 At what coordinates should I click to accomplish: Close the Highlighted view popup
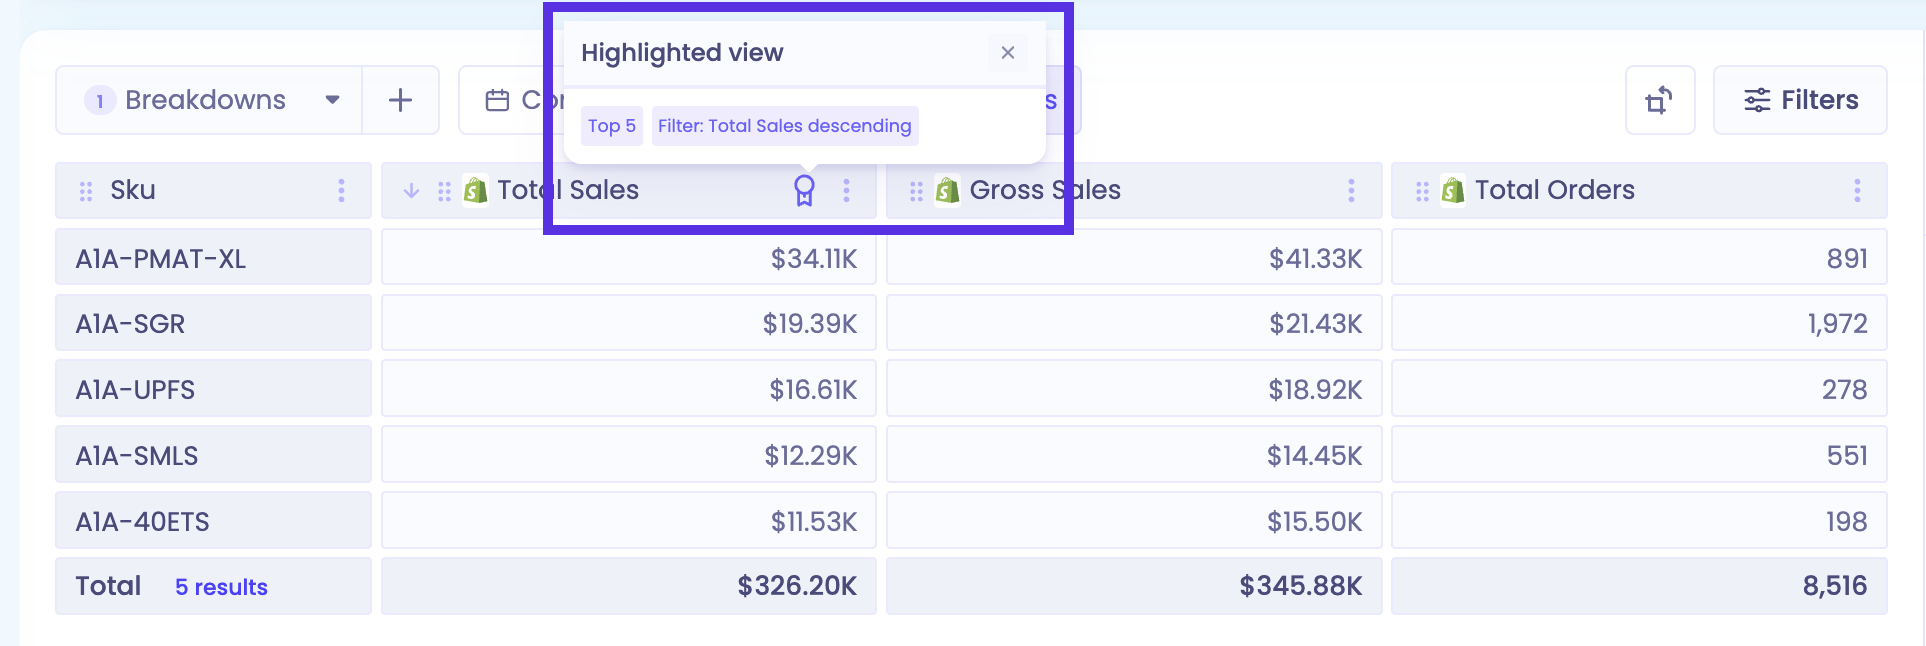(x=1008, y=53)
